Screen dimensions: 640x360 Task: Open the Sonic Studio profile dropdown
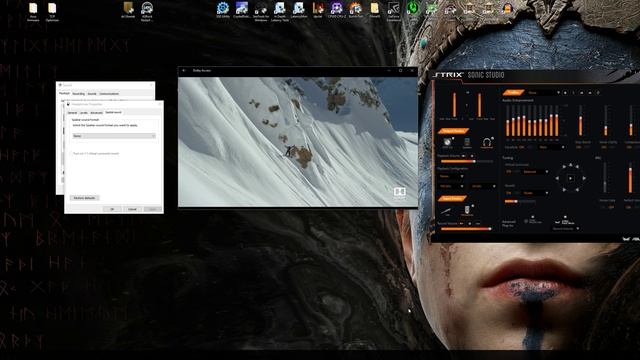pyautogui.click(x=544, y=93)
